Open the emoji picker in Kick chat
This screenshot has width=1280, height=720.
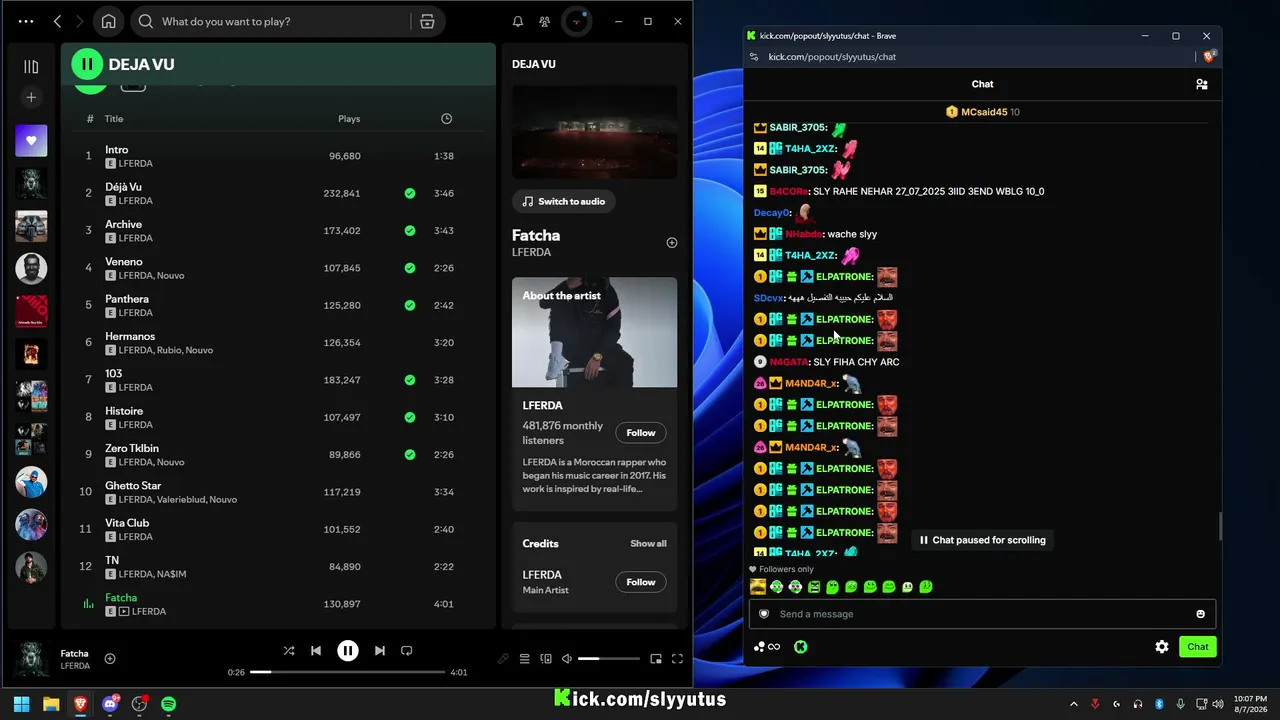click(1201, 614)
